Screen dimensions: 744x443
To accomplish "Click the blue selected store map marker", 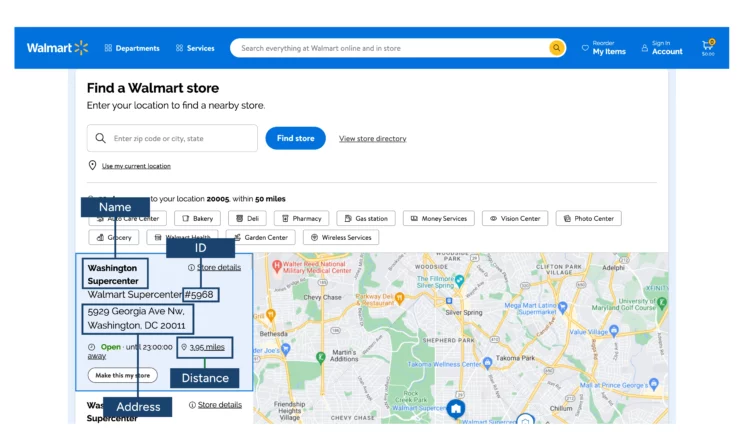I will click(456, 409).
